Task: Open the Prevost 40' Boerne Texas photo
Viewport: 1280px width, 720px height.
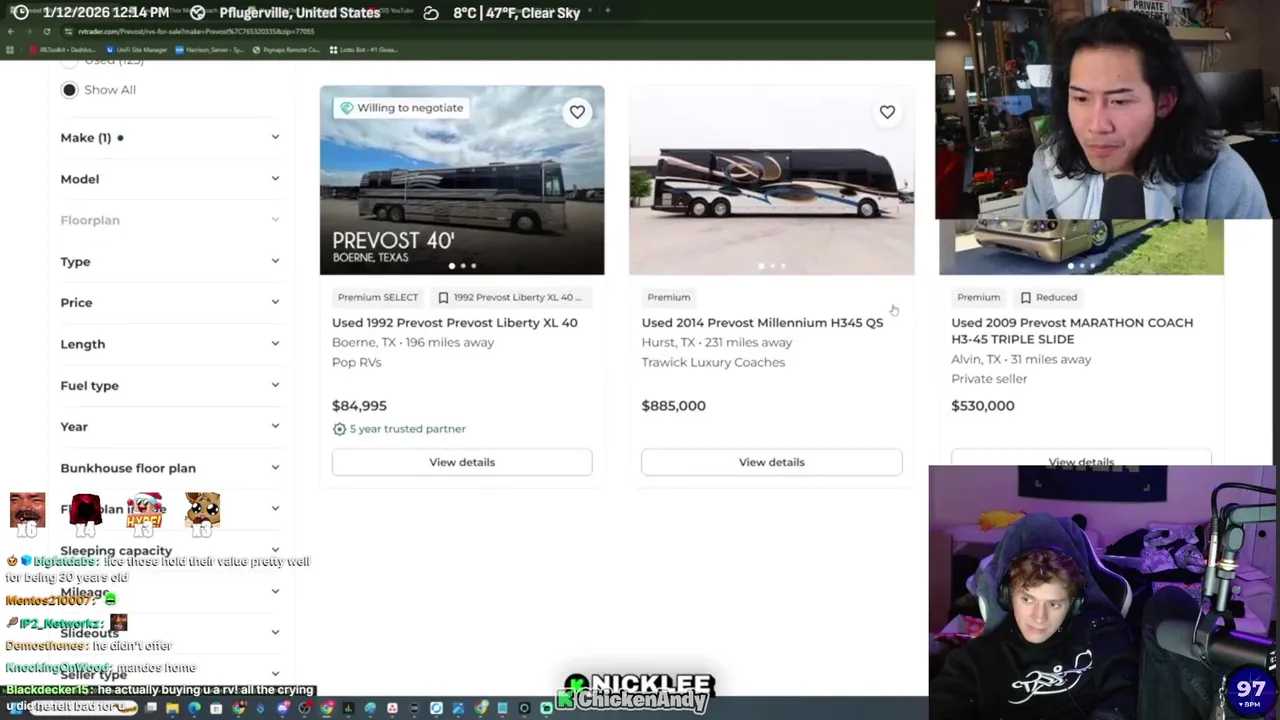Action: [462, 180]
